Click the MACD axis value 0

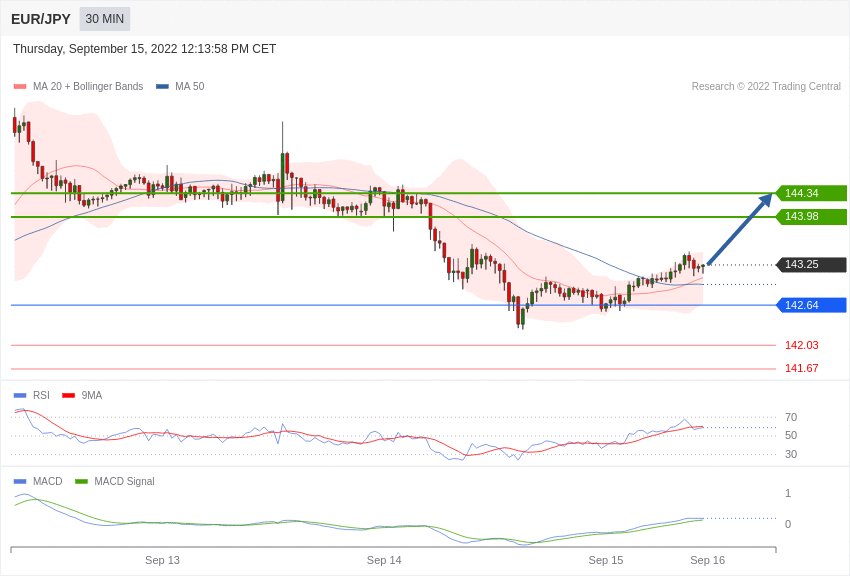[788, 524]
